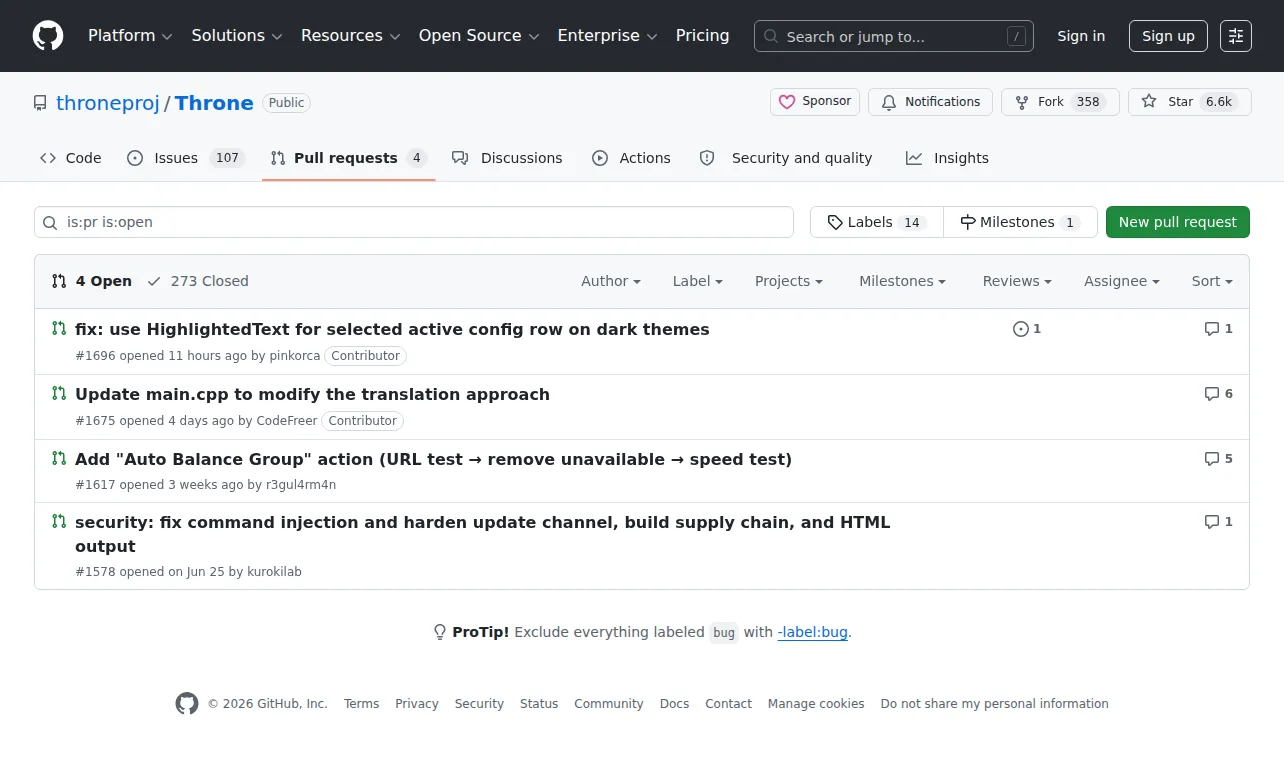Click the heart Sponsor button
Image resolution: width=1284 pixels, height=757 pixels.
(815, 102)
